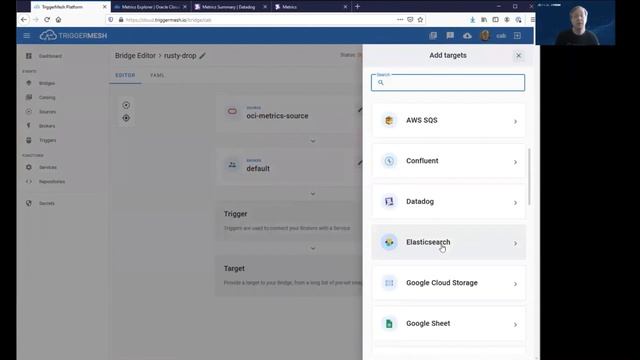The width and height of the screenshot is (640, 360).
Task: Open the chat feedback icon in header
Action: pos(450,36)
